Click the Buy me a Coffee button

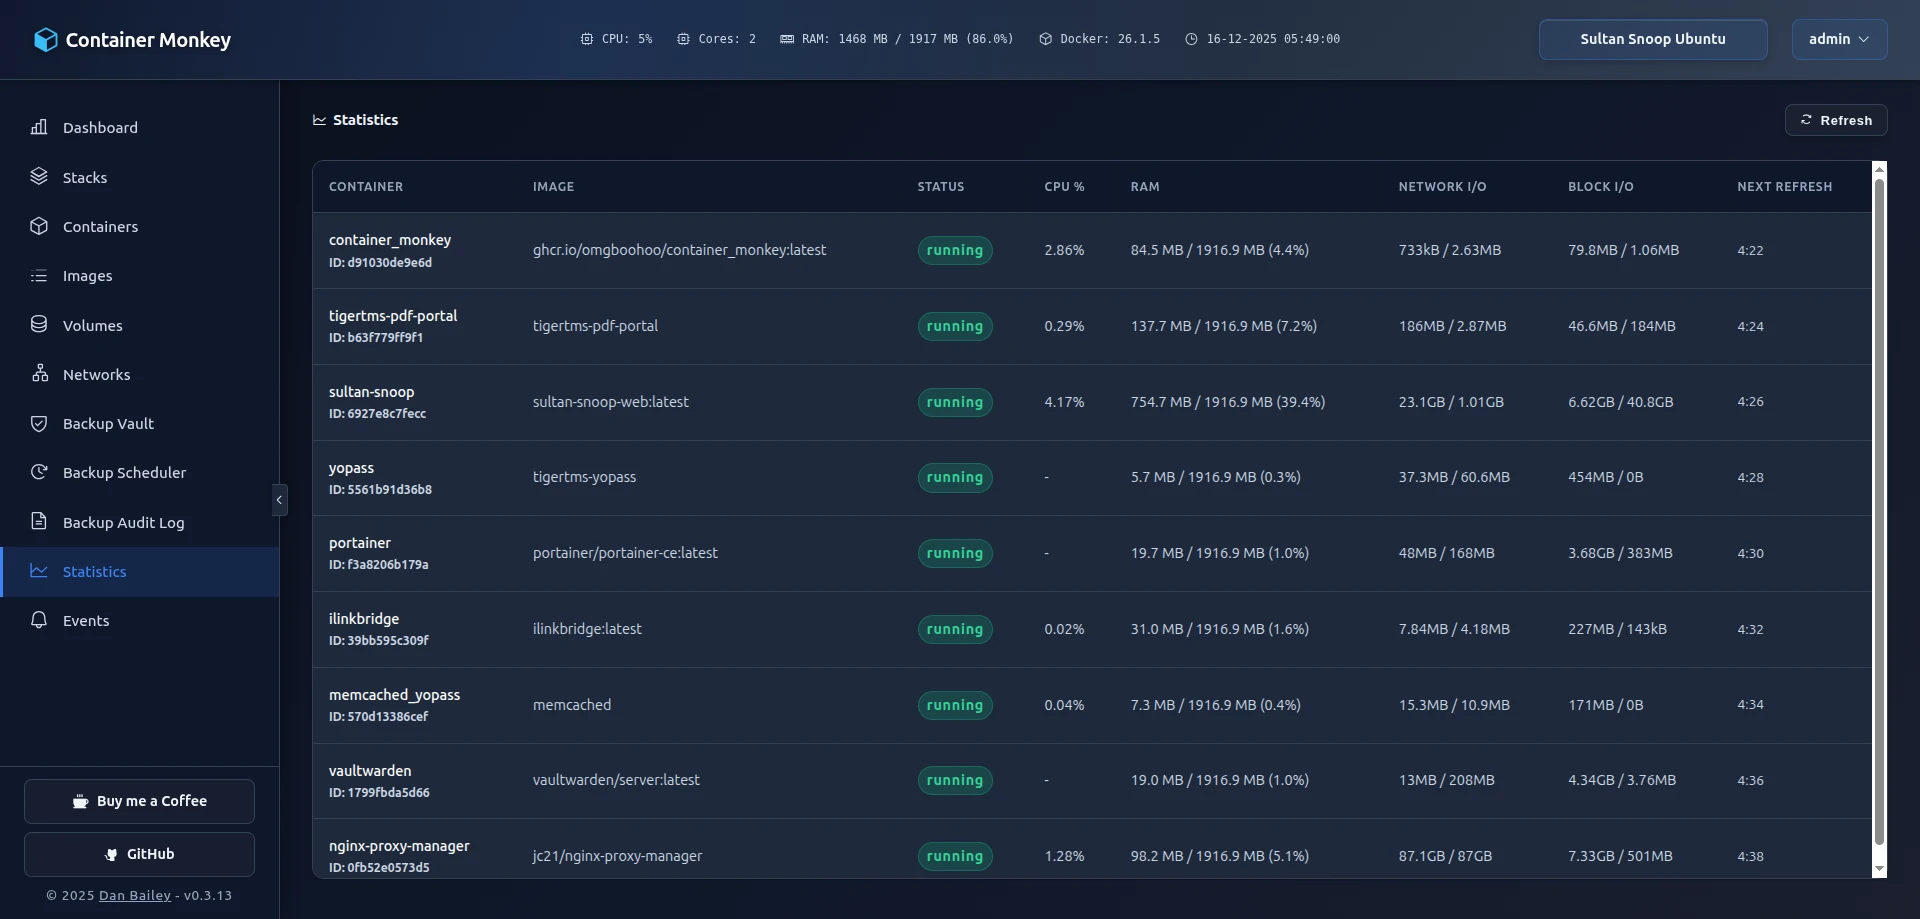[x=139, y=800]
